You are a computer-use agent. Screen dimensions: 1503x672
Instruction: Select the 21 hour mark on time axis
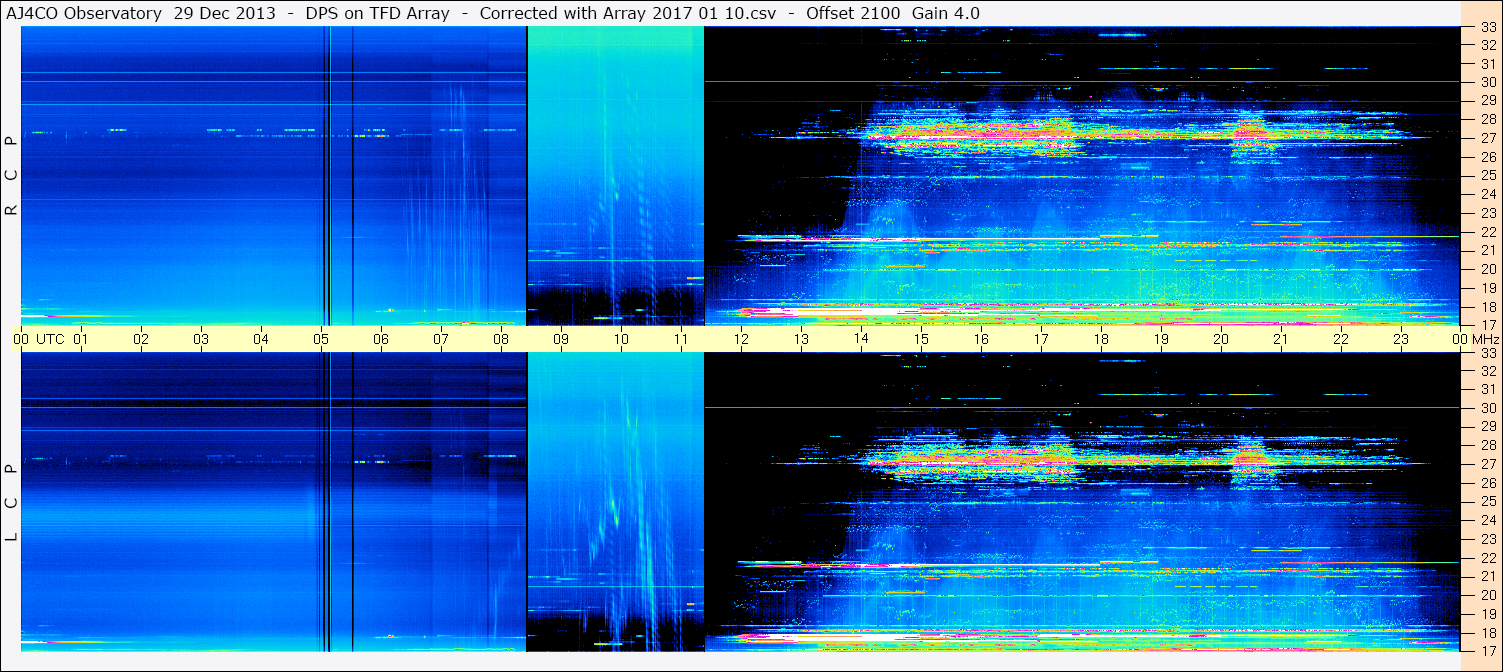(1281, 339)
